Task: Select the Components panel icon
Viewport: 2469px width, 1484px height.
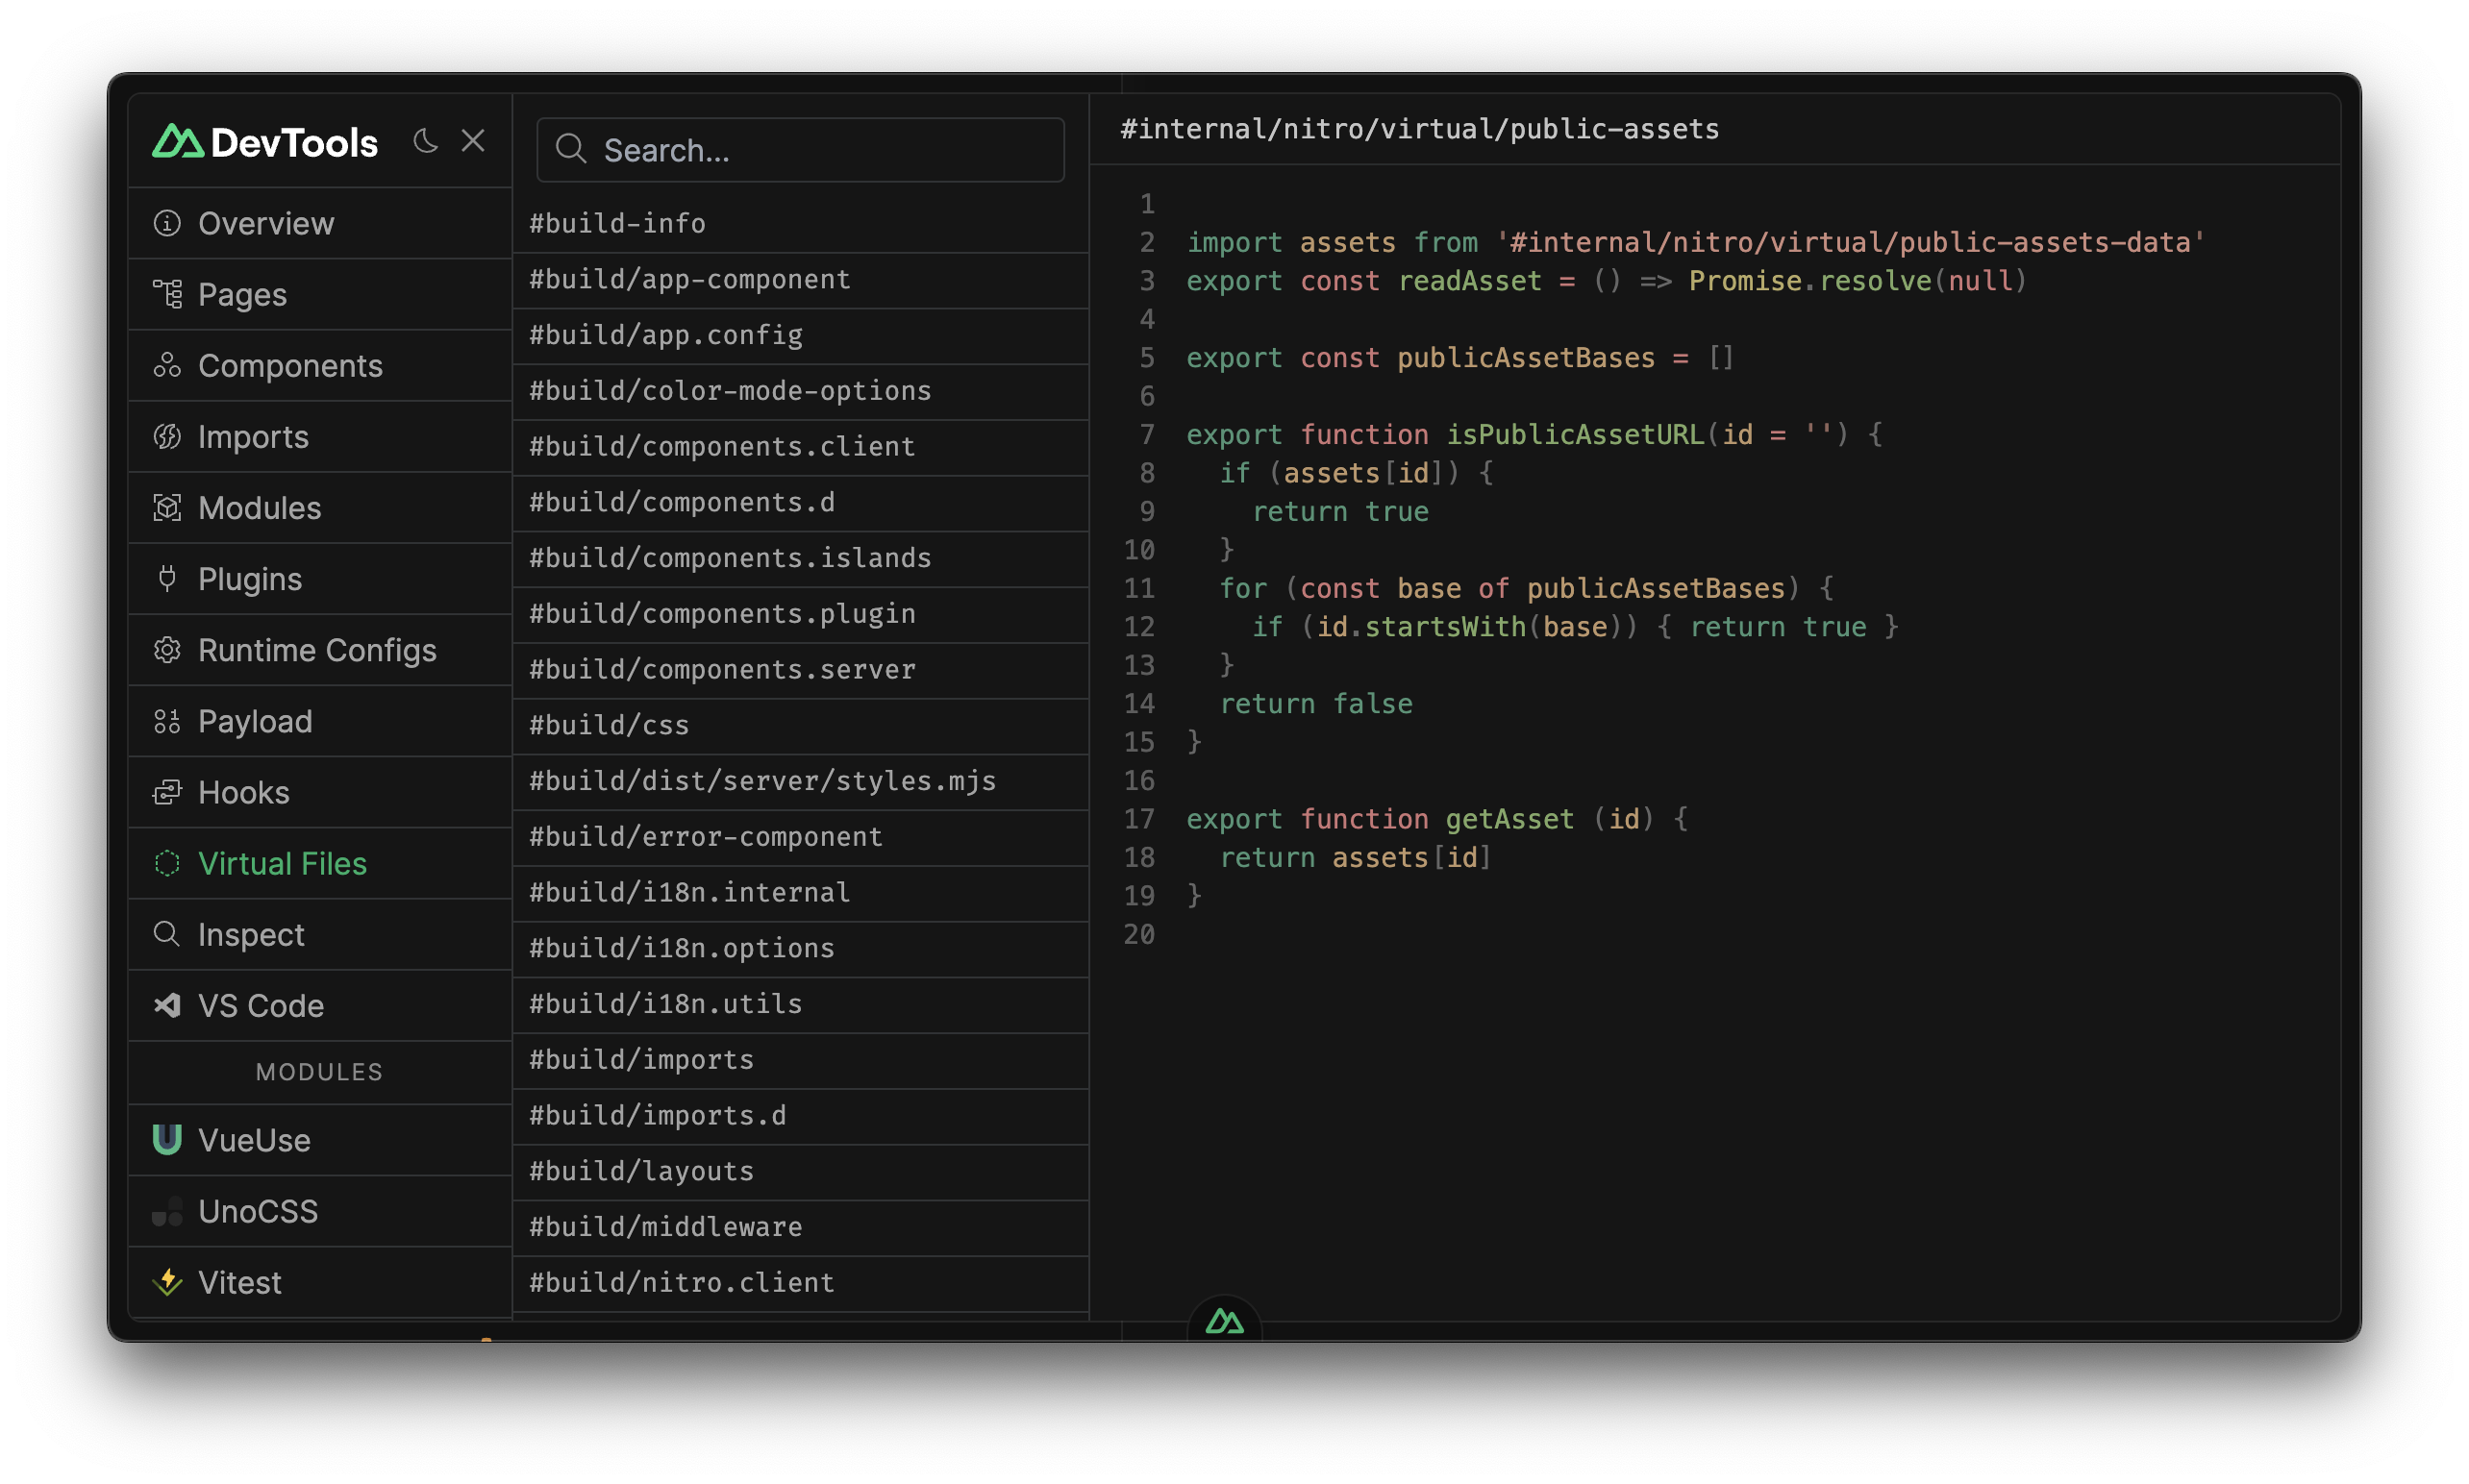Action: point(169,365)
